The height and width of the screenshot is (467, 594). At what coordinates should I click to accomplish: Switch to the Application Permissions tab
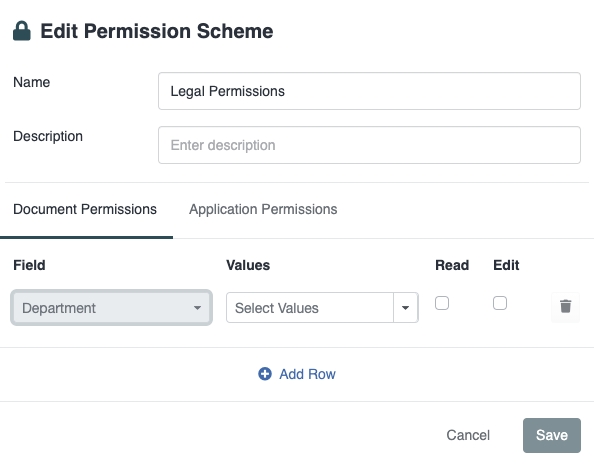click(x=263, y=209)
